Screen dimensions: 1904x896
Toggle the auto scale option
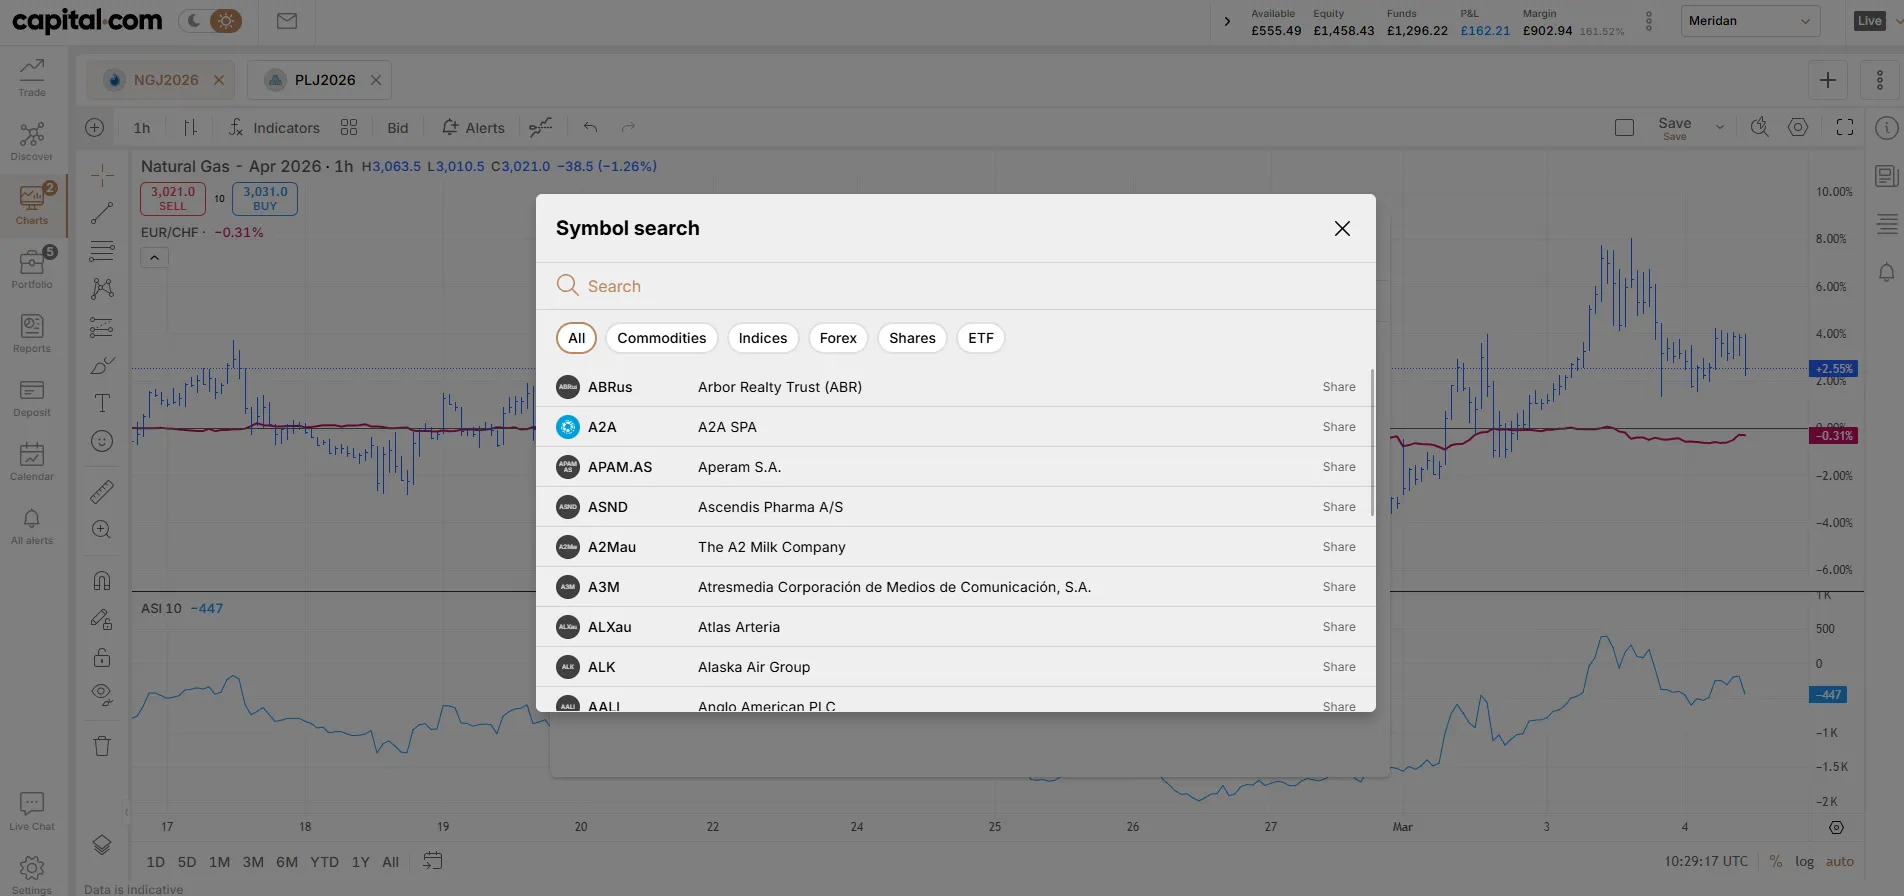1840,861
